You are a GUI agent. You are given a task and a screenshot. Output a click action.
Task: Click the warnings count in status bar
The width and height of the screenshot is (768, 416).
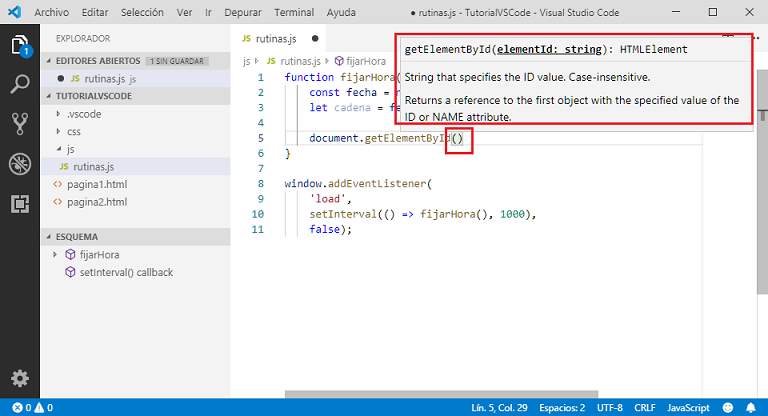pyautogui.click(x=44, y=408)
